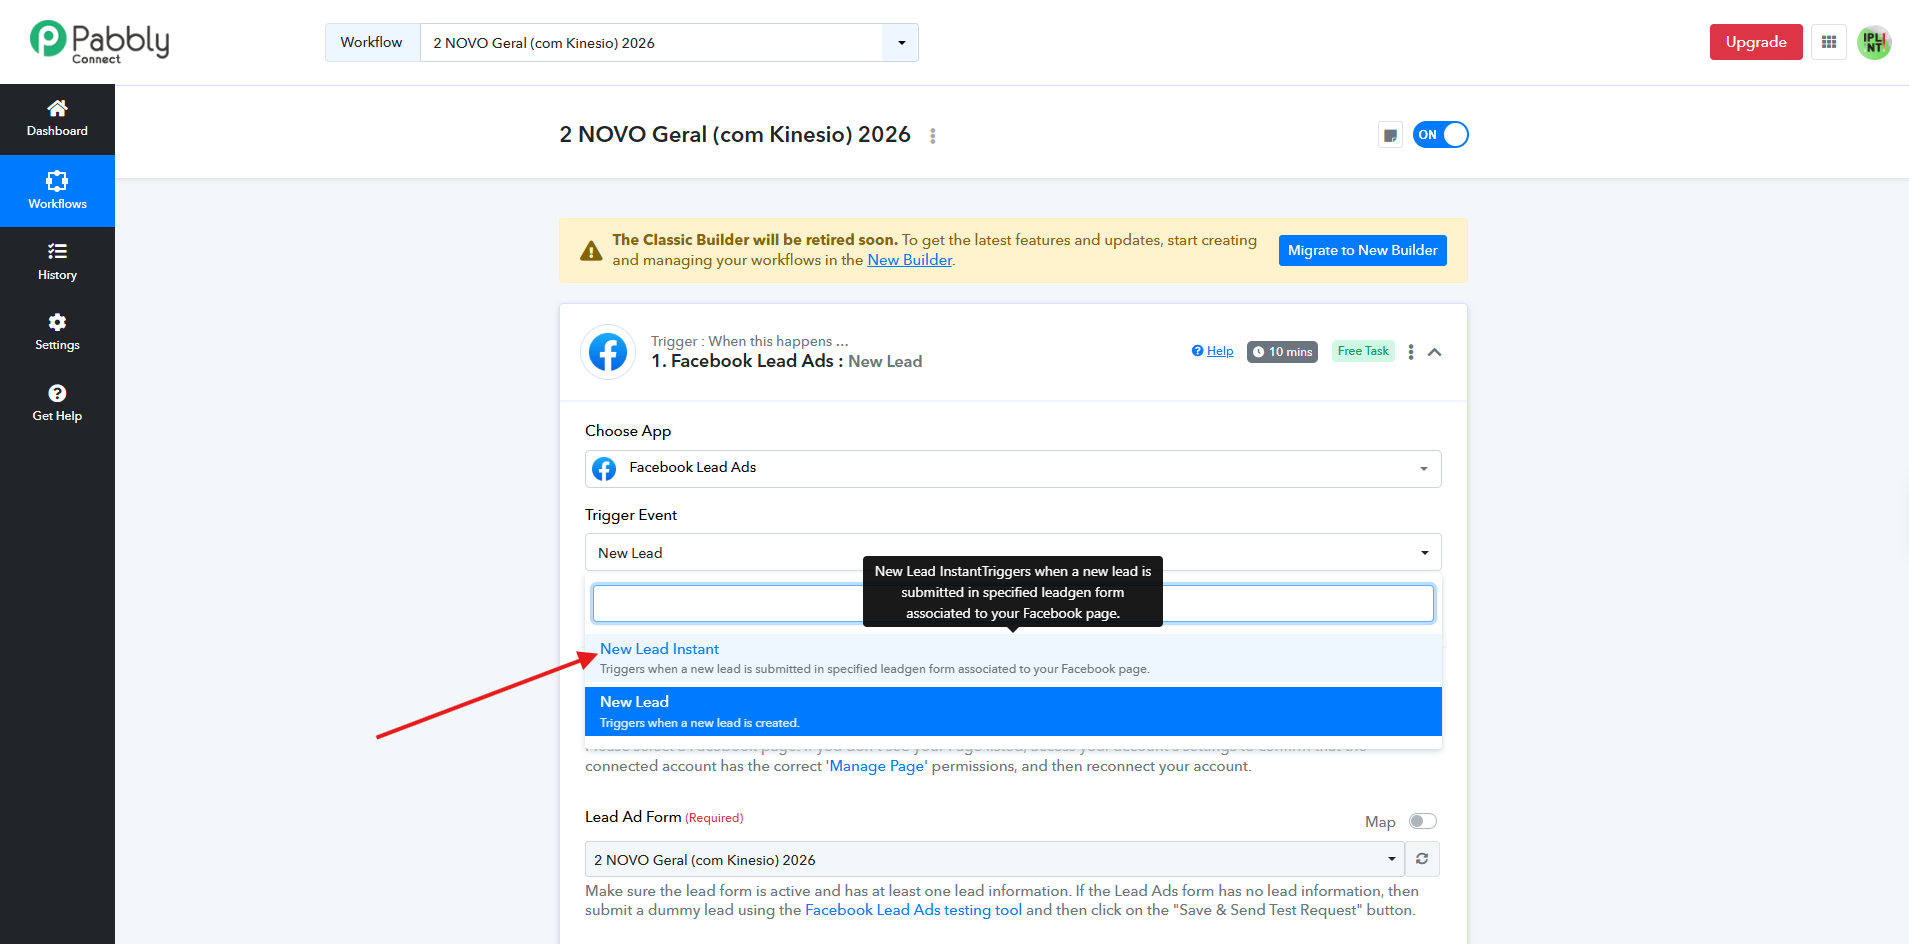Collapse the trigger step with chevron
The width and height of the screenshot is (1909, 944).
pos(1435,352)
